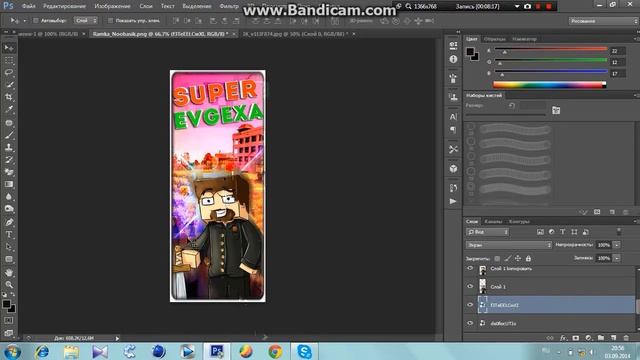Pick a color from the spectrum ramp
Image resolution: width=640 pixels, height=360 pixels.
click(549, 85)
